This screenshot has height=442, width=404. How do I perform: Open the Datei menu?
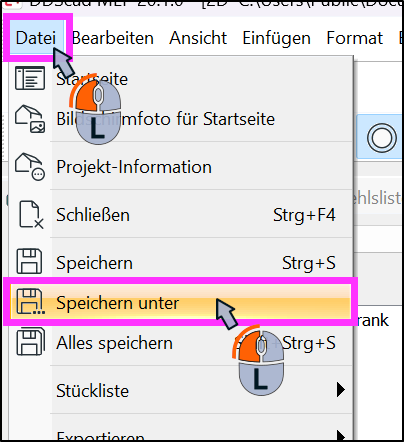[x=36, y=38]
